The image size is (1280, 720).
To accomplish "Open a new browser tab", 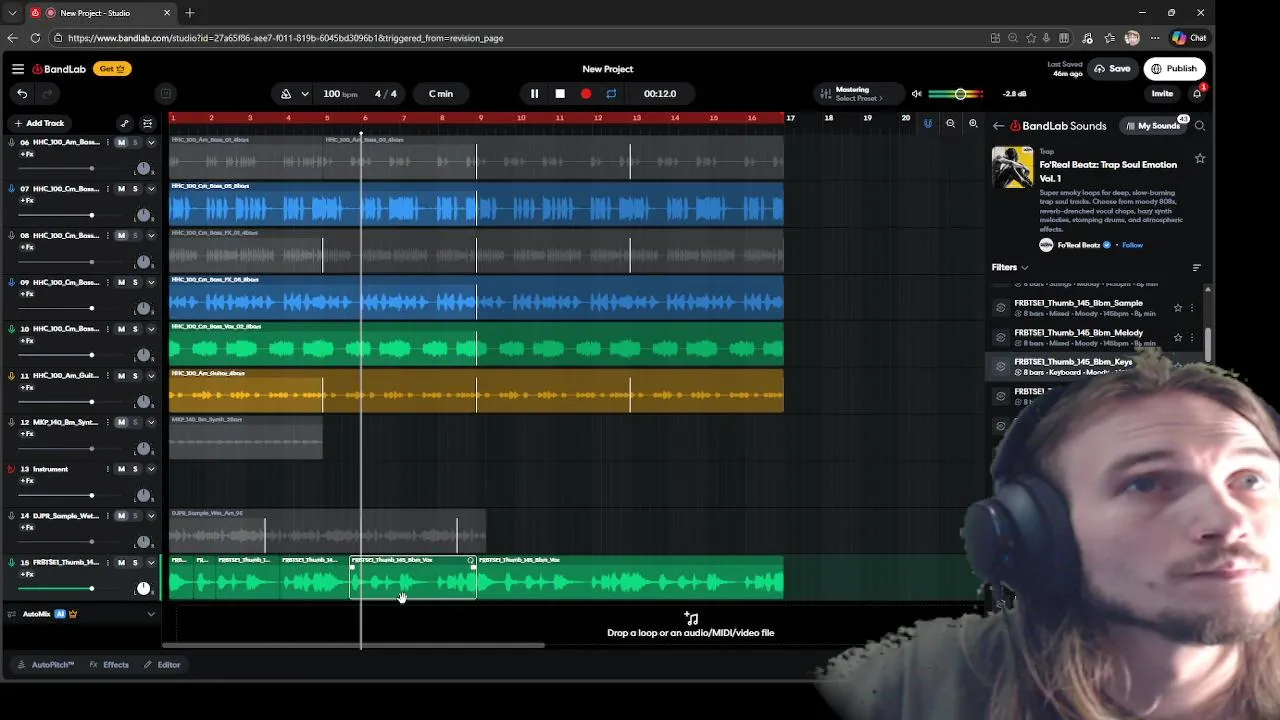I will 189,13.
